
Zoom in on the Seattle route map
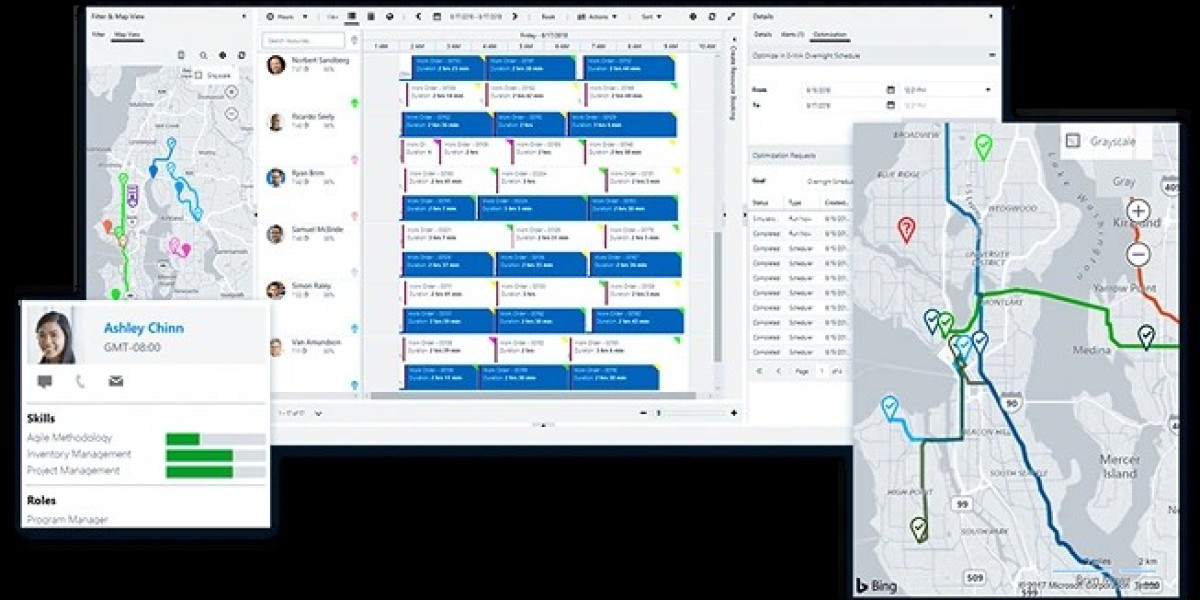(1136, 213)
